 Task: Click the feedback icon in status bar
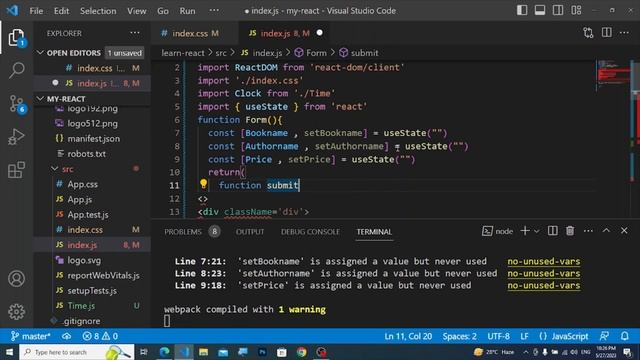tap(604, 336)
